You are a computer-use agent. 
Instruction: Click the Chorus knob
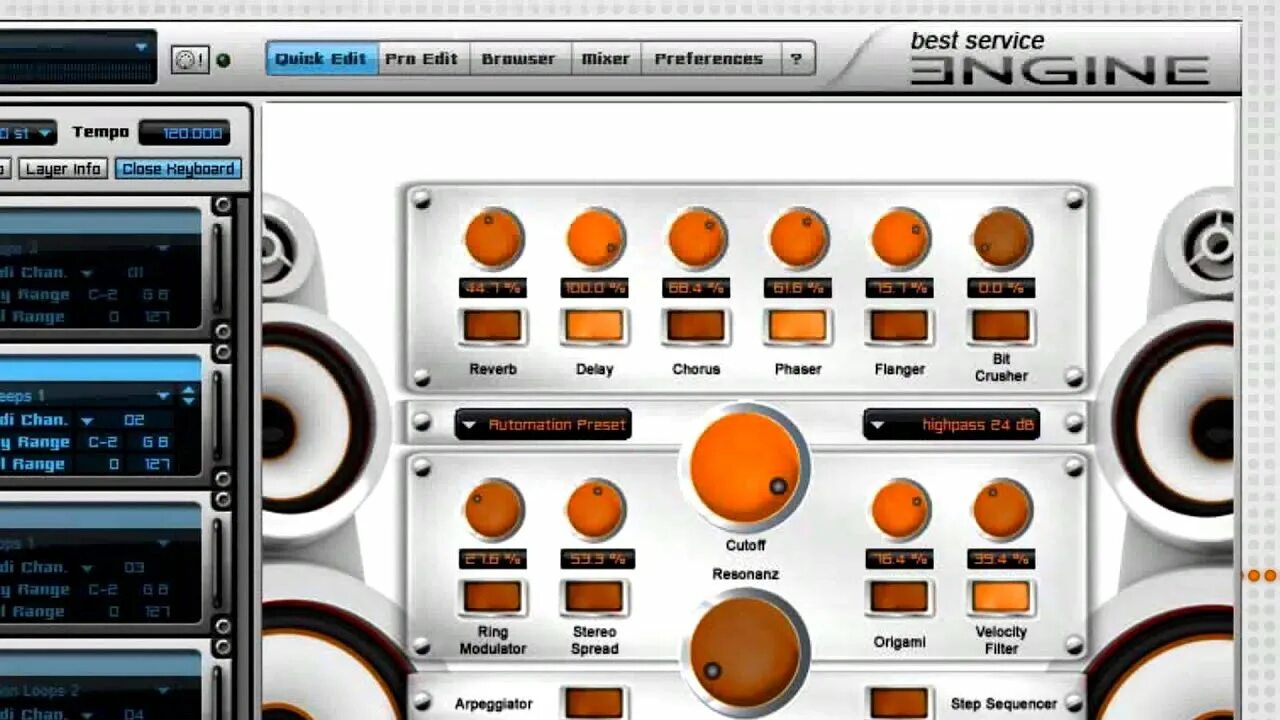pos(697,239)
